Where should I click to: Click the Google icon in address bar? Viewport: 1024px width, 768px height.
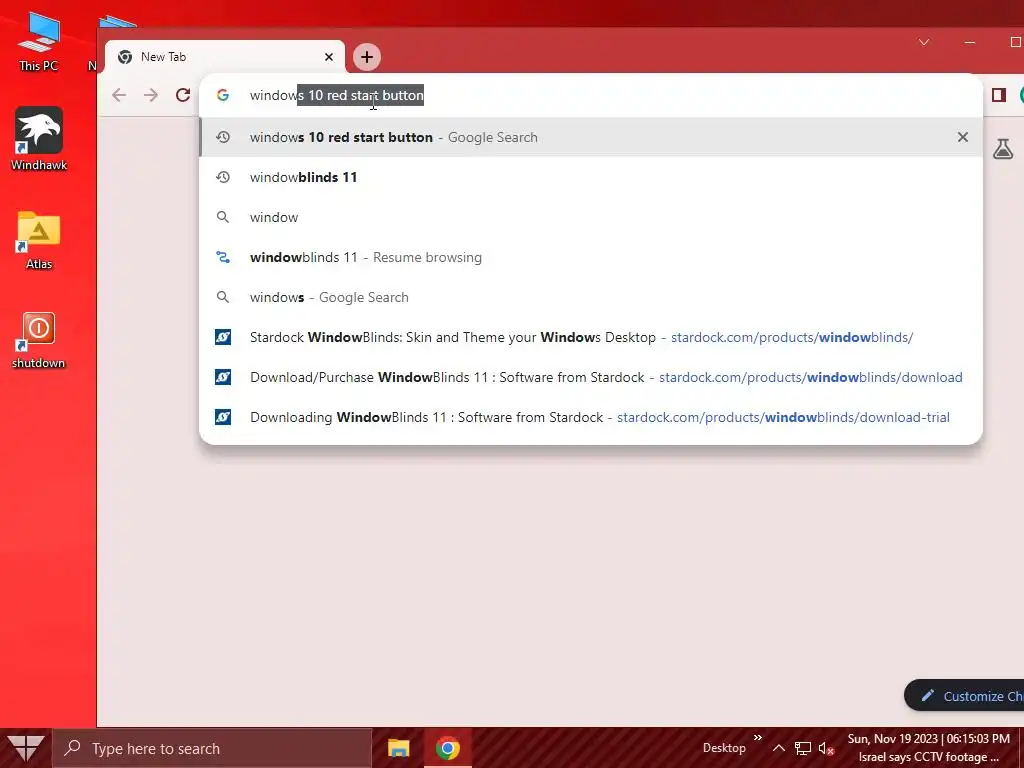click(223, 95)
